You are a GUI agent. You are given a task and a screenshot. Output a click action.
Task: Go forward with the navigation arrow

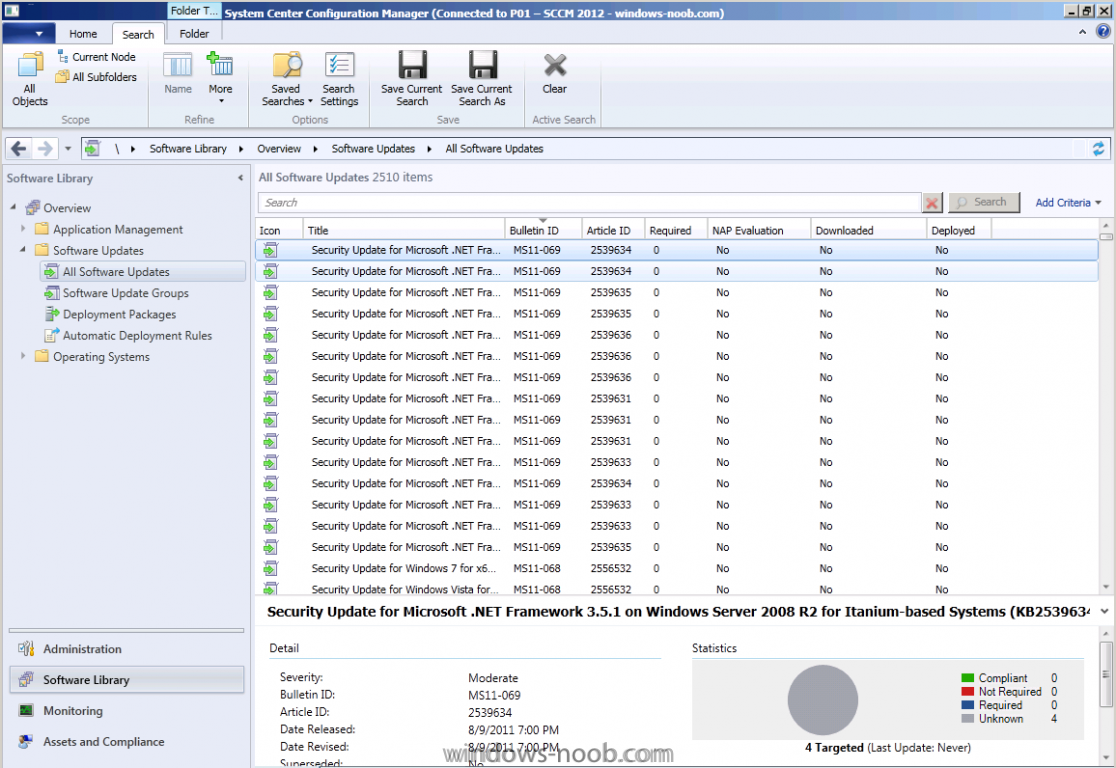pos(44,148)
